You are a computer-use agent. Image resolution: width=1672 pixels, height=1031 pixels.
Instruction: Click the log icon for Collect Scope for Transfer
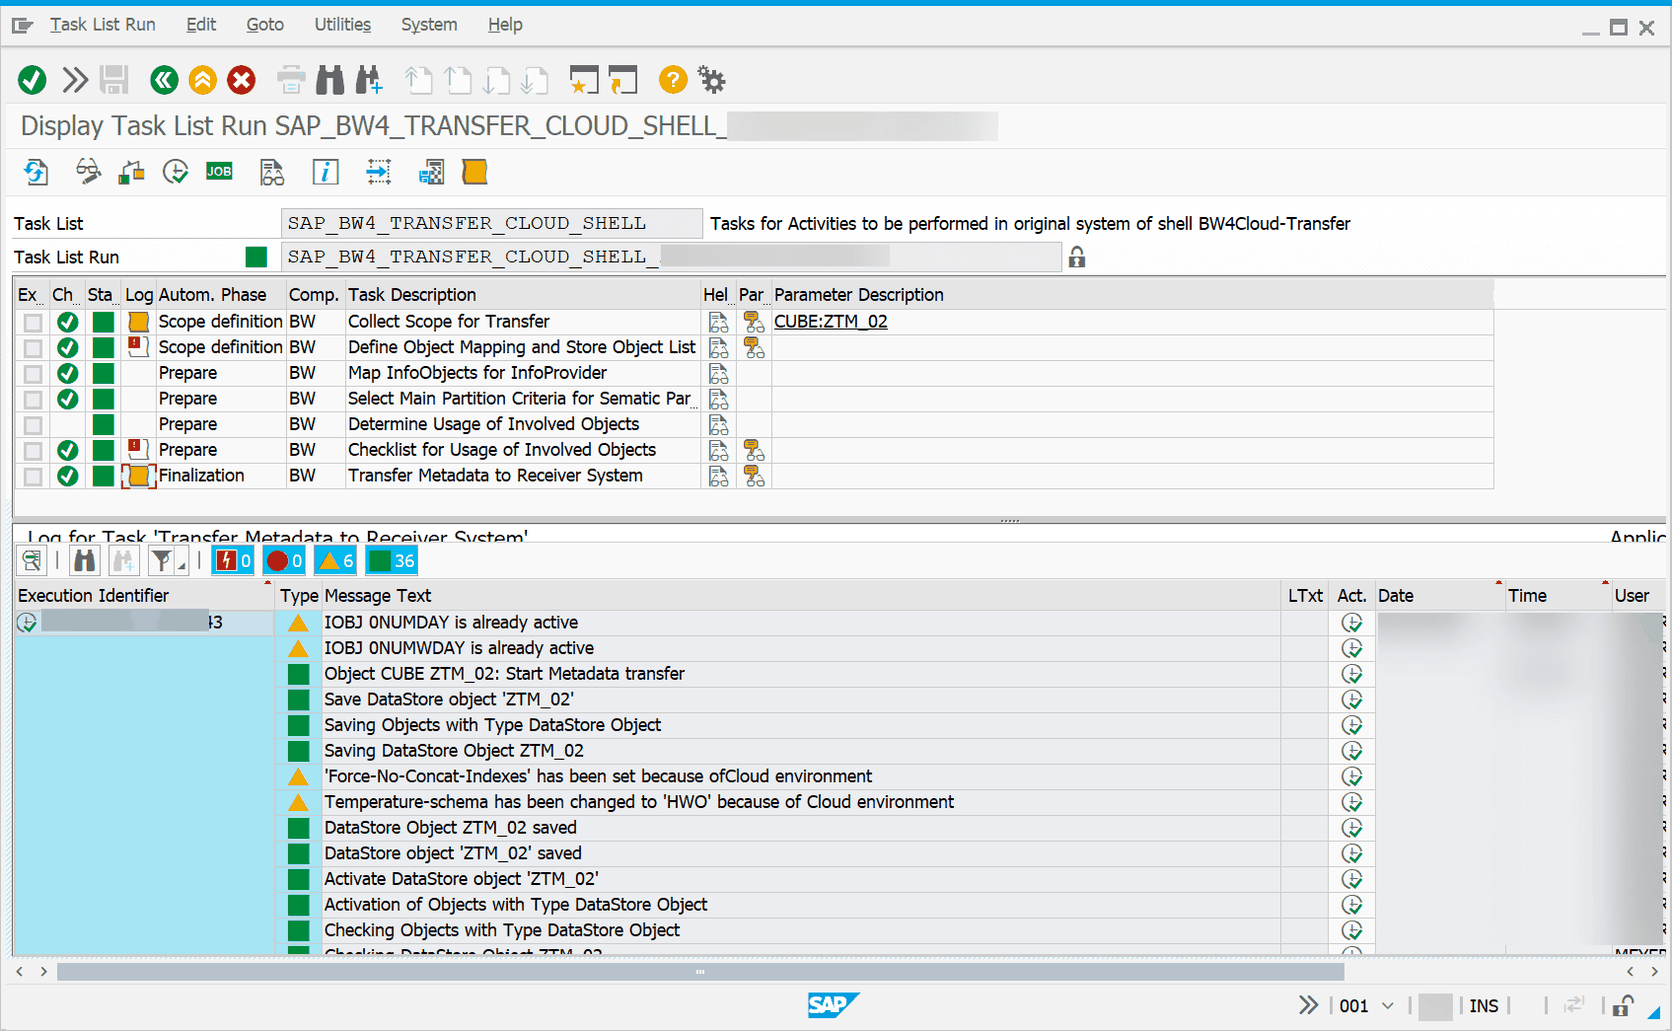137,321
